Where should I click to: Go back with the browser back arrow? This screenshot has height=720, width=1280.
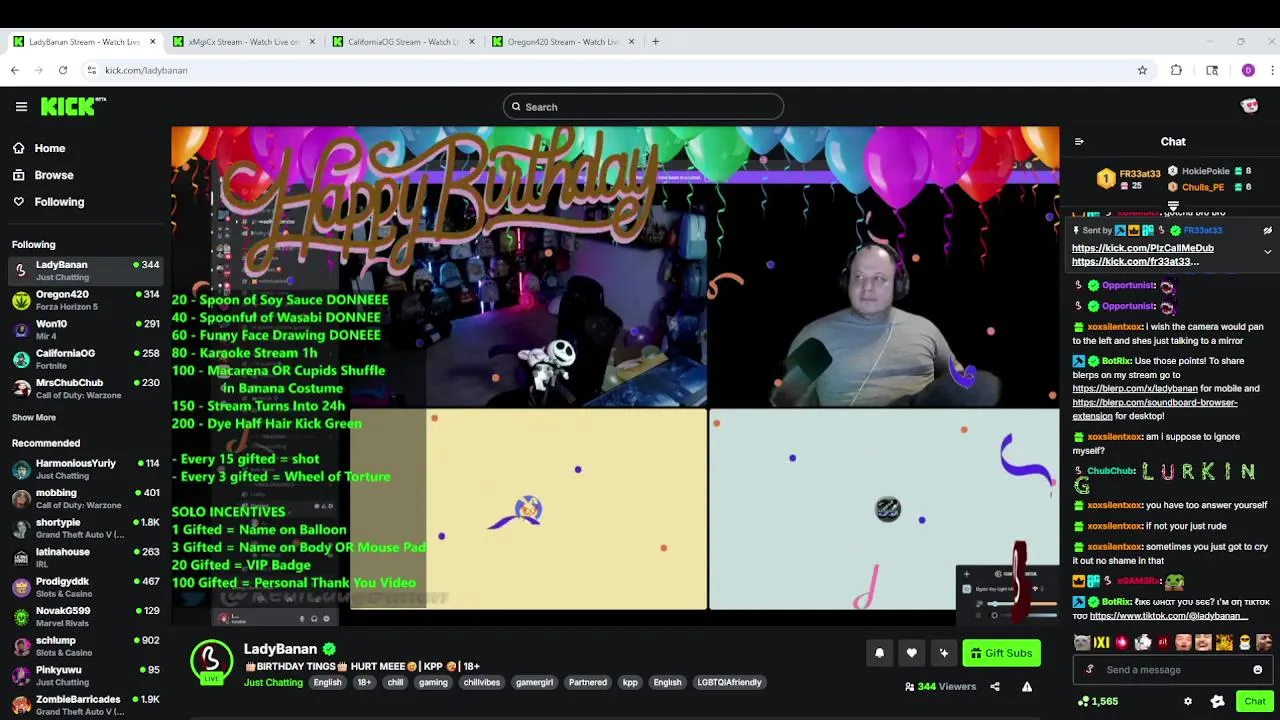click(x=15, y=70)
